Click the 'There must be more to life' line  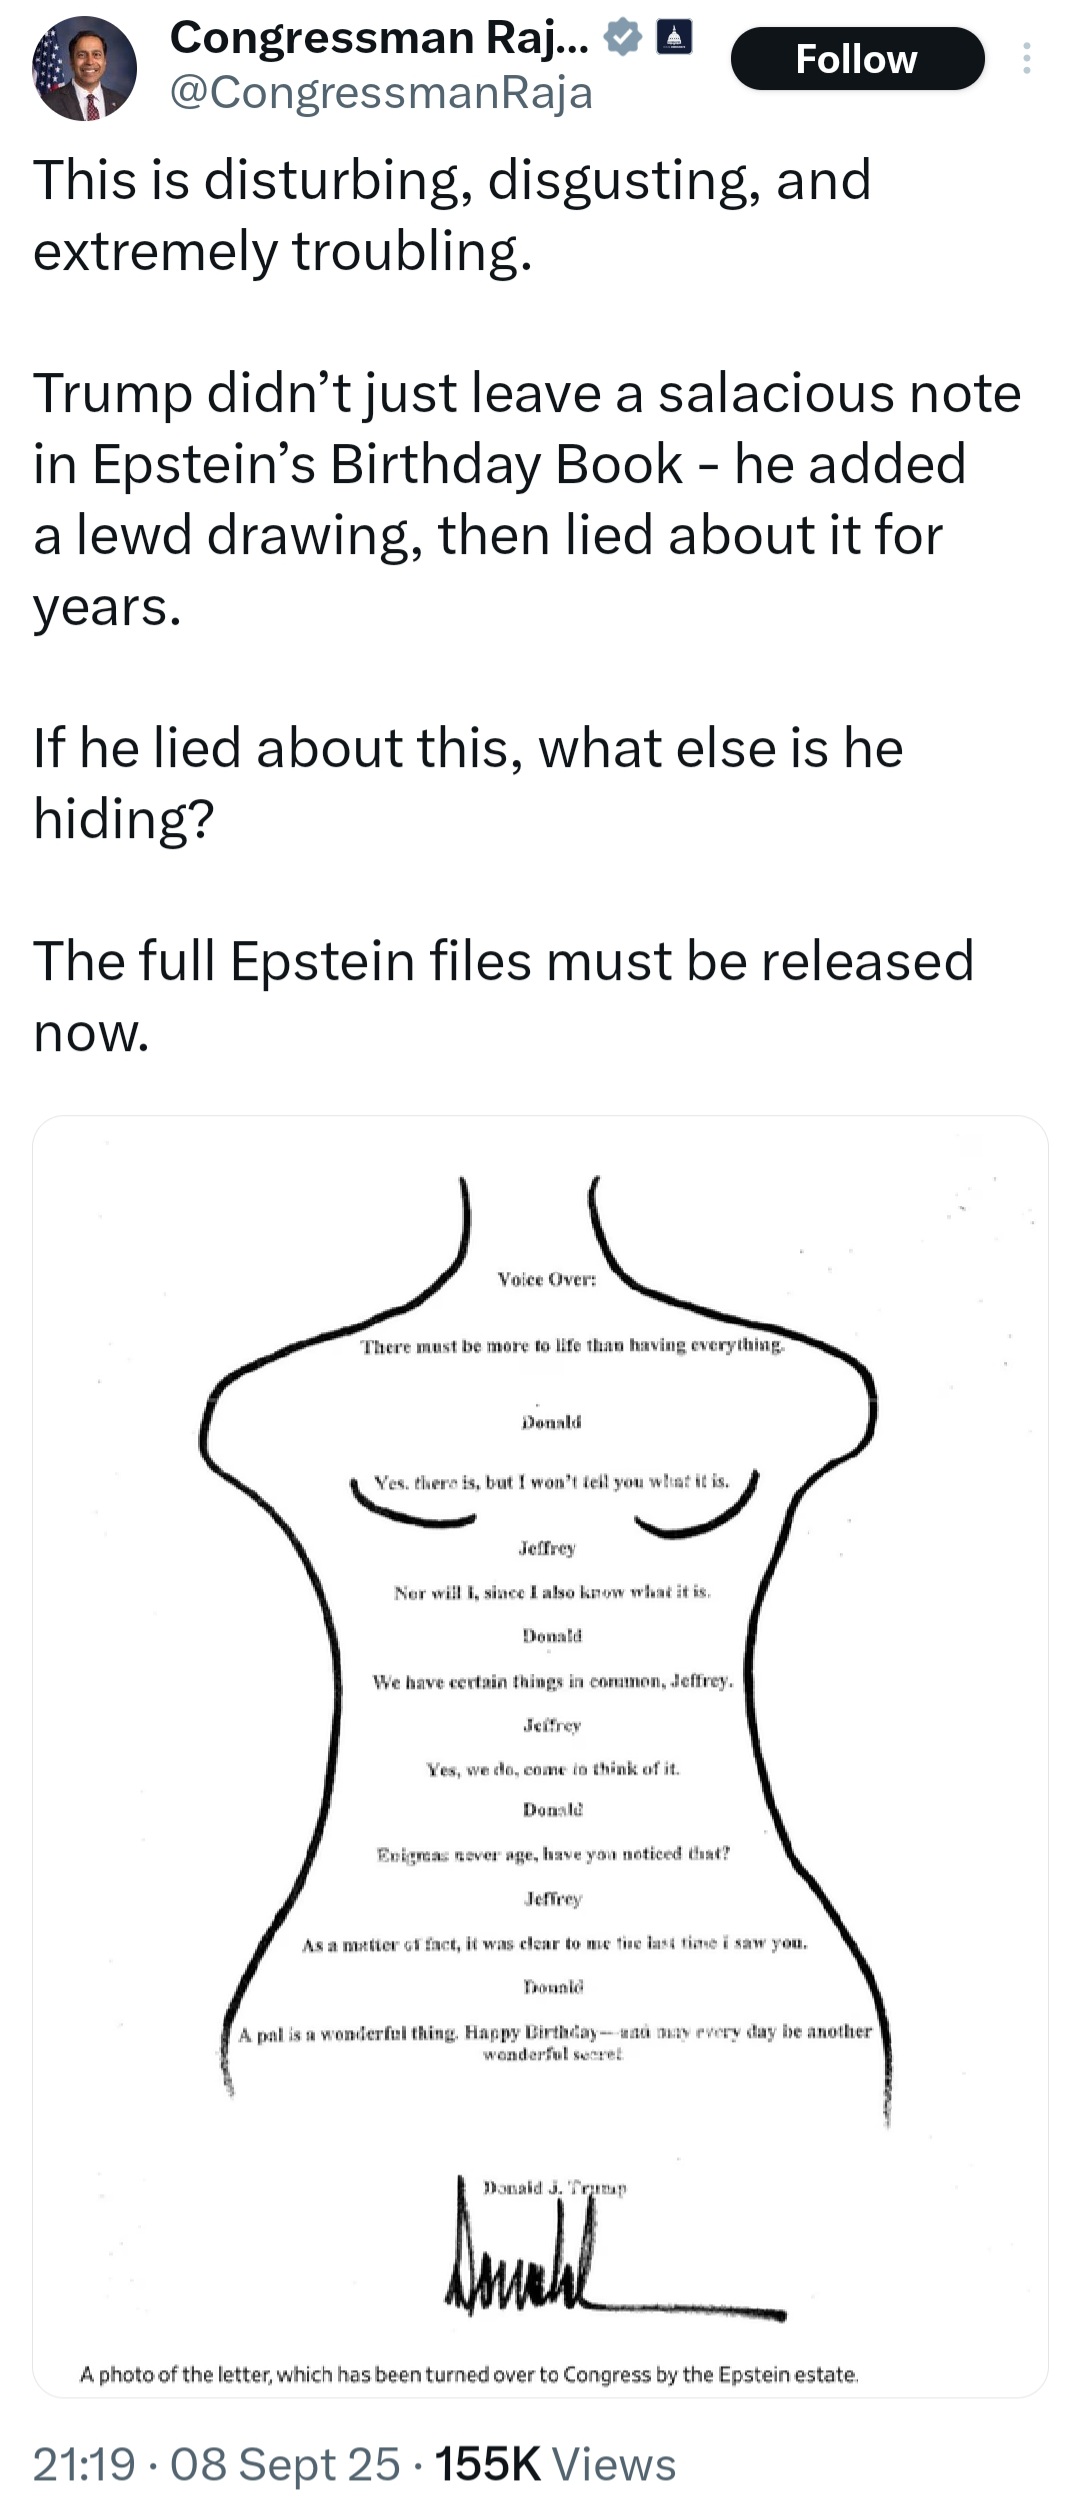(x=572, y=1346)
